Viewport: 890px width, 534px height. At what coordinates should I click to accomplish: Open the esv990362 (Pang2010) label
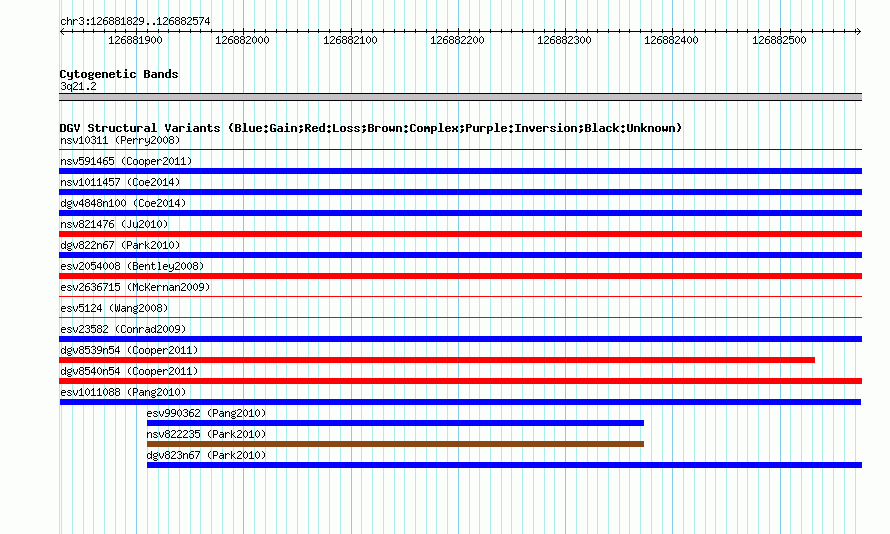206,413
